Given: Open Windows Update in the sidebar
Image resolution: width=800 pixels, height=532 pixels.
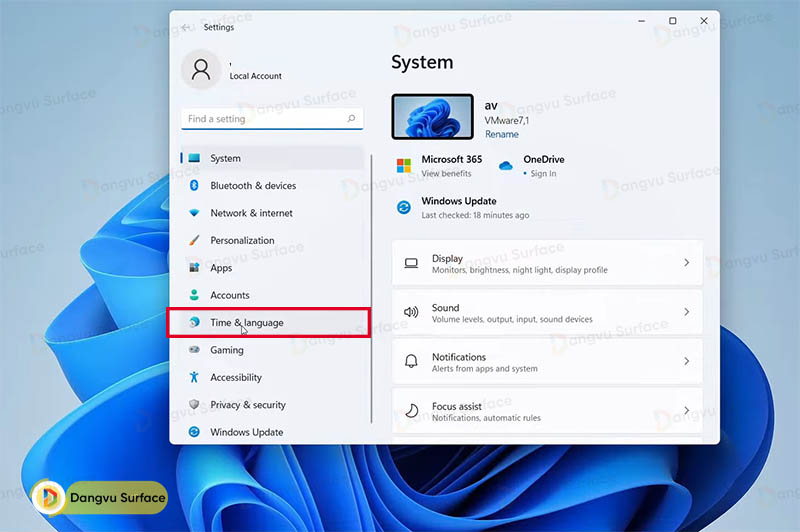Looking at the screenshot, I should click(272, 432).
